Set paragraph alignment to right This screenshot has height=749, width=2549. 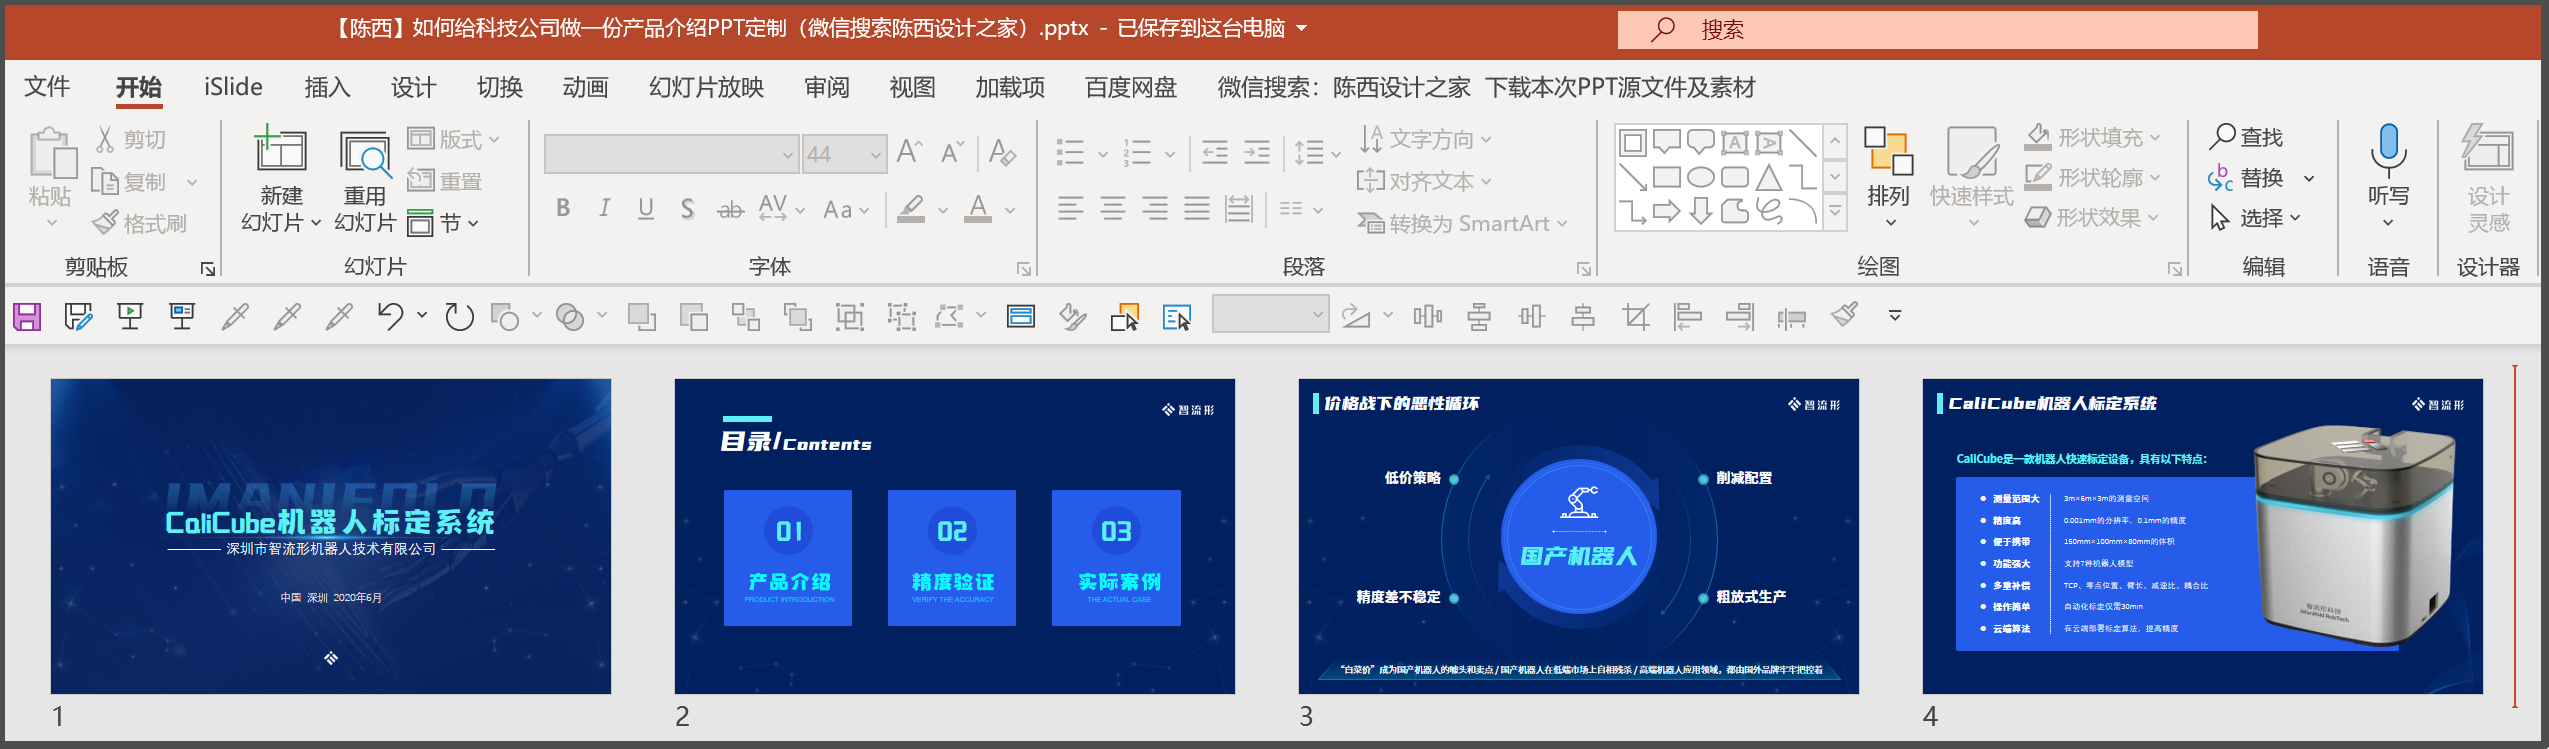pos(1154,208)
